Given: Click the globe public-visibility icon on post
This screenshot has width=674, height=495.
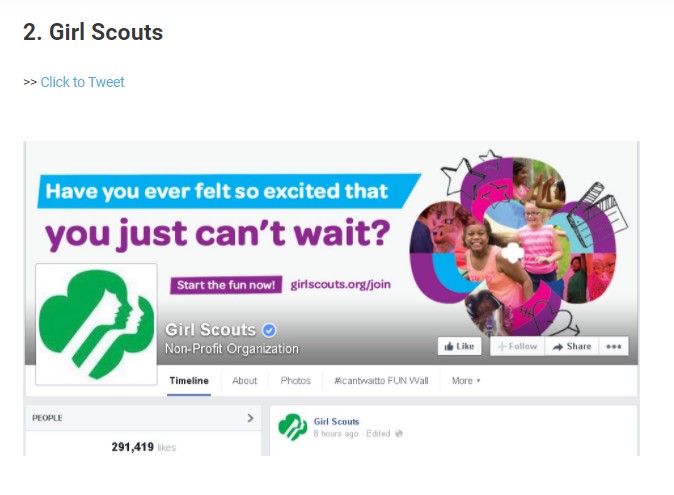Looking at the screenshot, I should click(x=398, y=434).
